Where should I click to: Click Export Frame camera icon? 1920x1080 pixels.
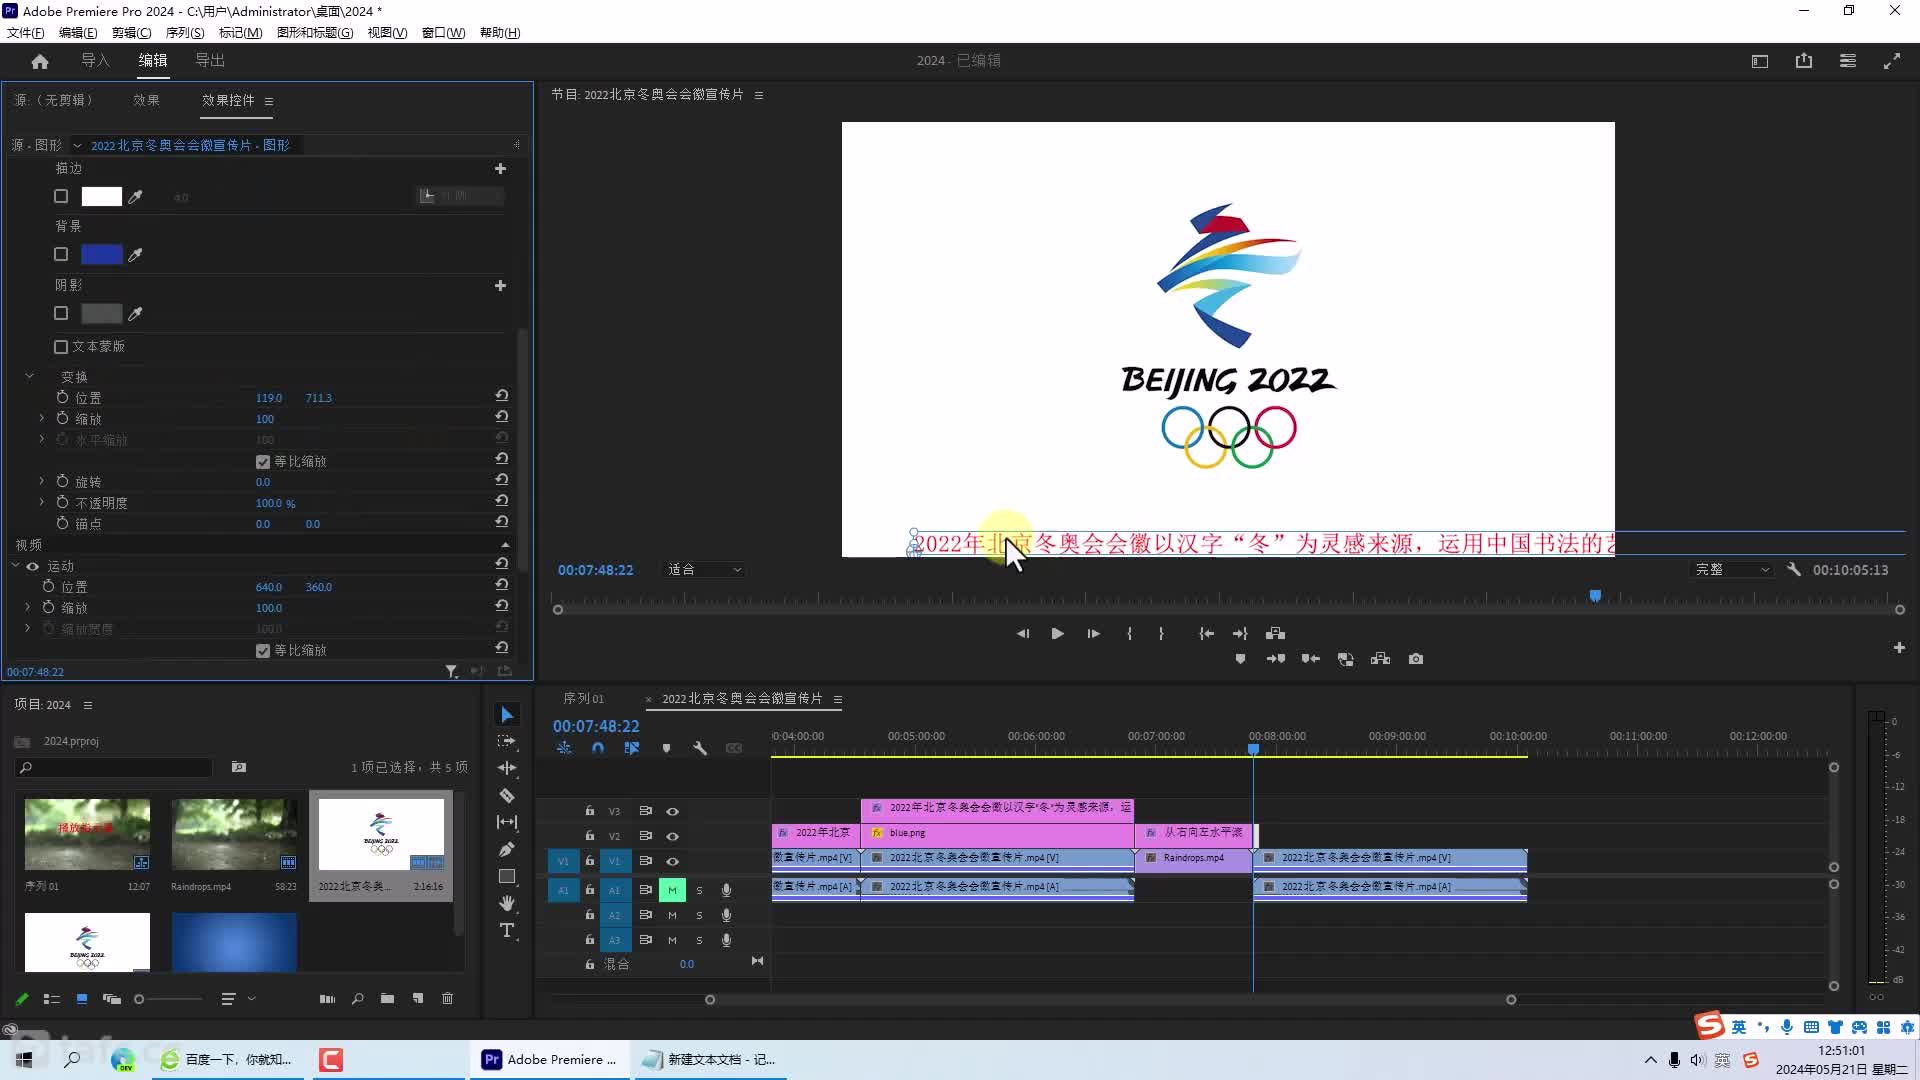tap(1416, 659)
